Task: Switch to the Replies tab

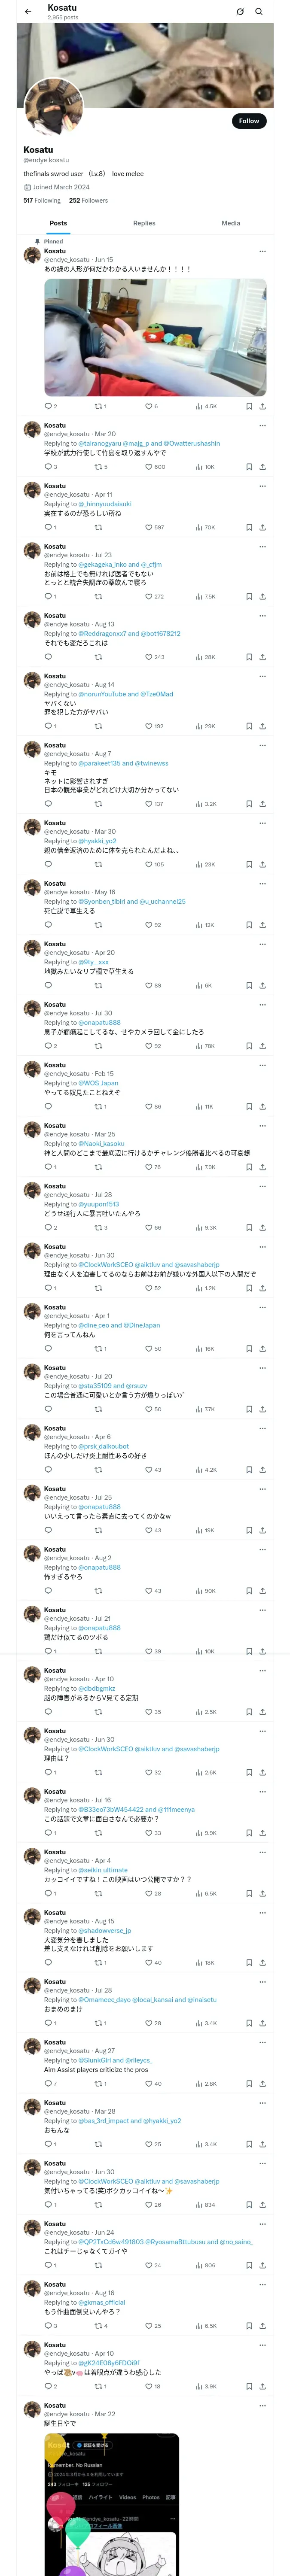Action: 144,223
